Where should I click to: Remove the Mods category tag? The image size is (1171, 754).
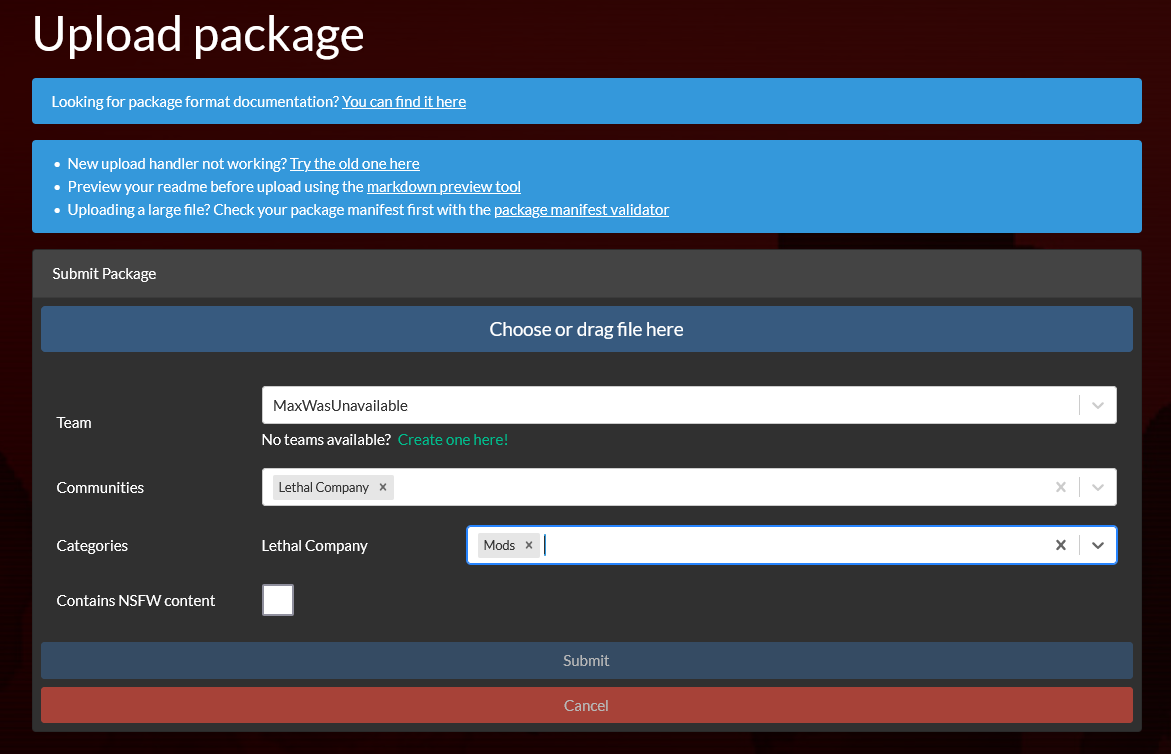tap(528, 544)
